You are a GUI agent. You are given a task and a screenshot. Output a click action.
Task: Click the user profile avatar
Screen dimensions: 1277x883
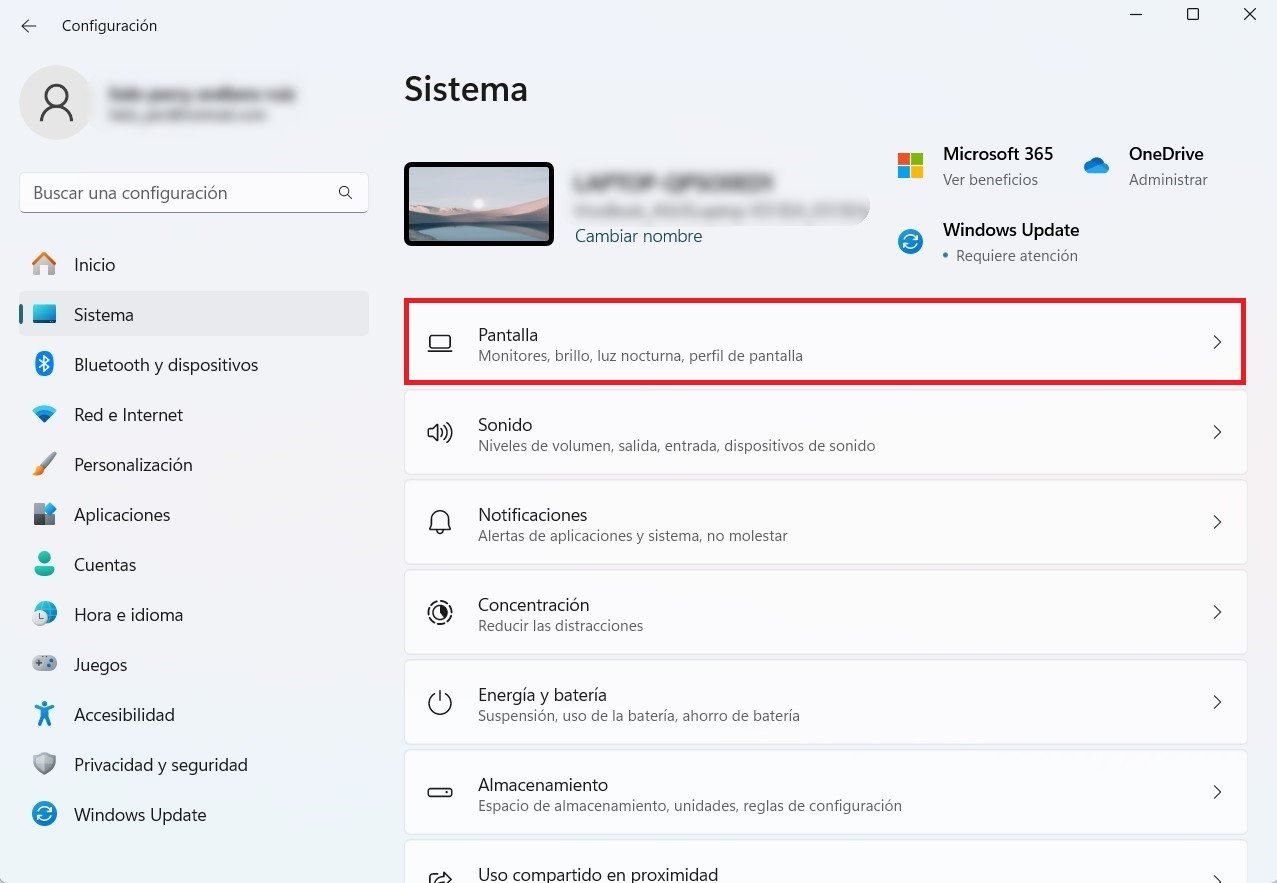pos(57,103)
